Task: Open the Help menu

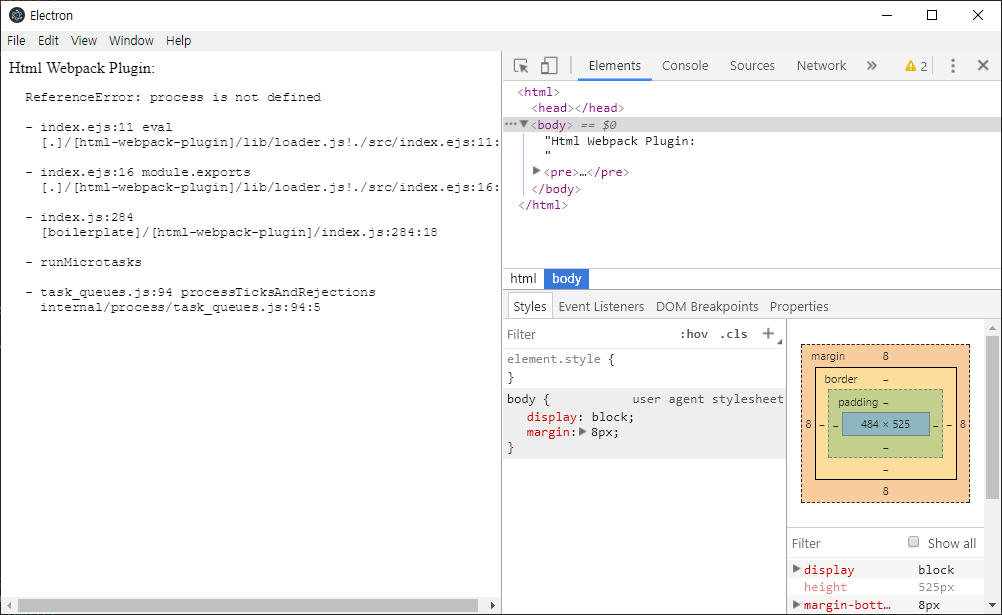Action: 178,40
